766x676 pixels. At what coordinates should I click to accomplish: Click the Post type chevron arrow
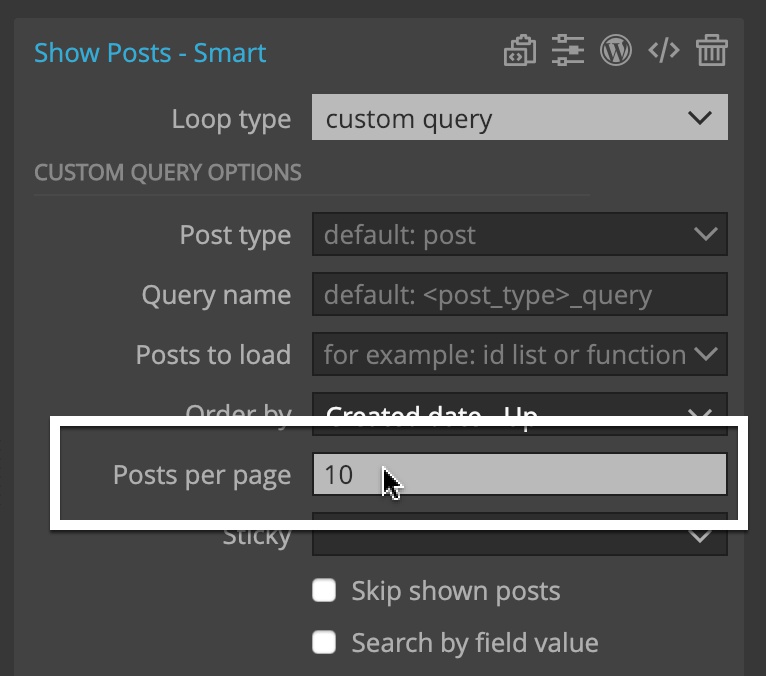point(705,234)
